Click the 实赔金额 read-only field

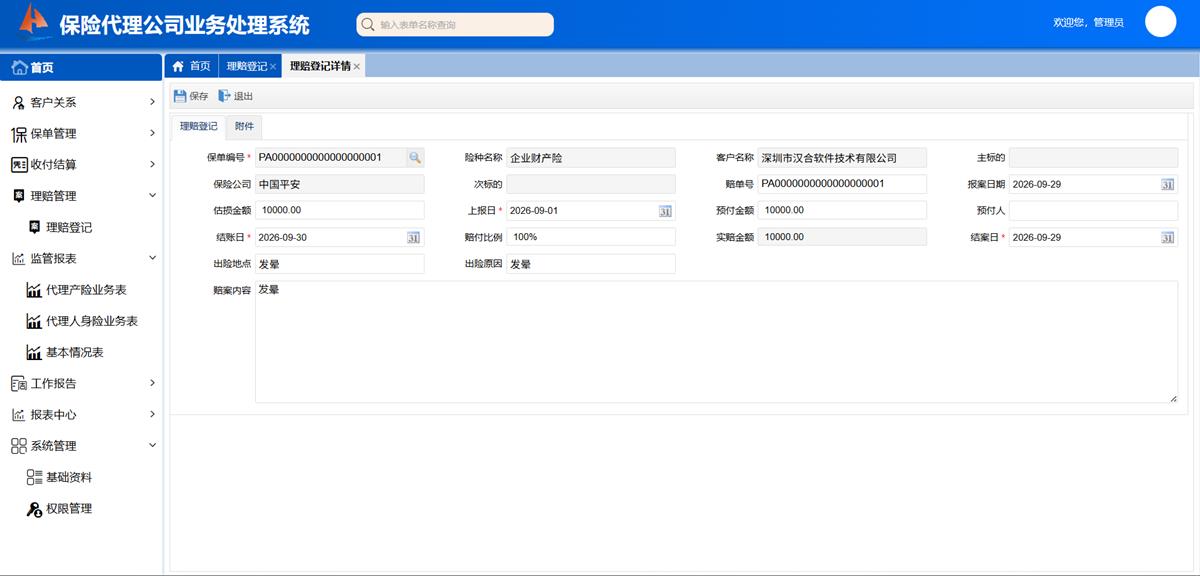click(842, 237)
